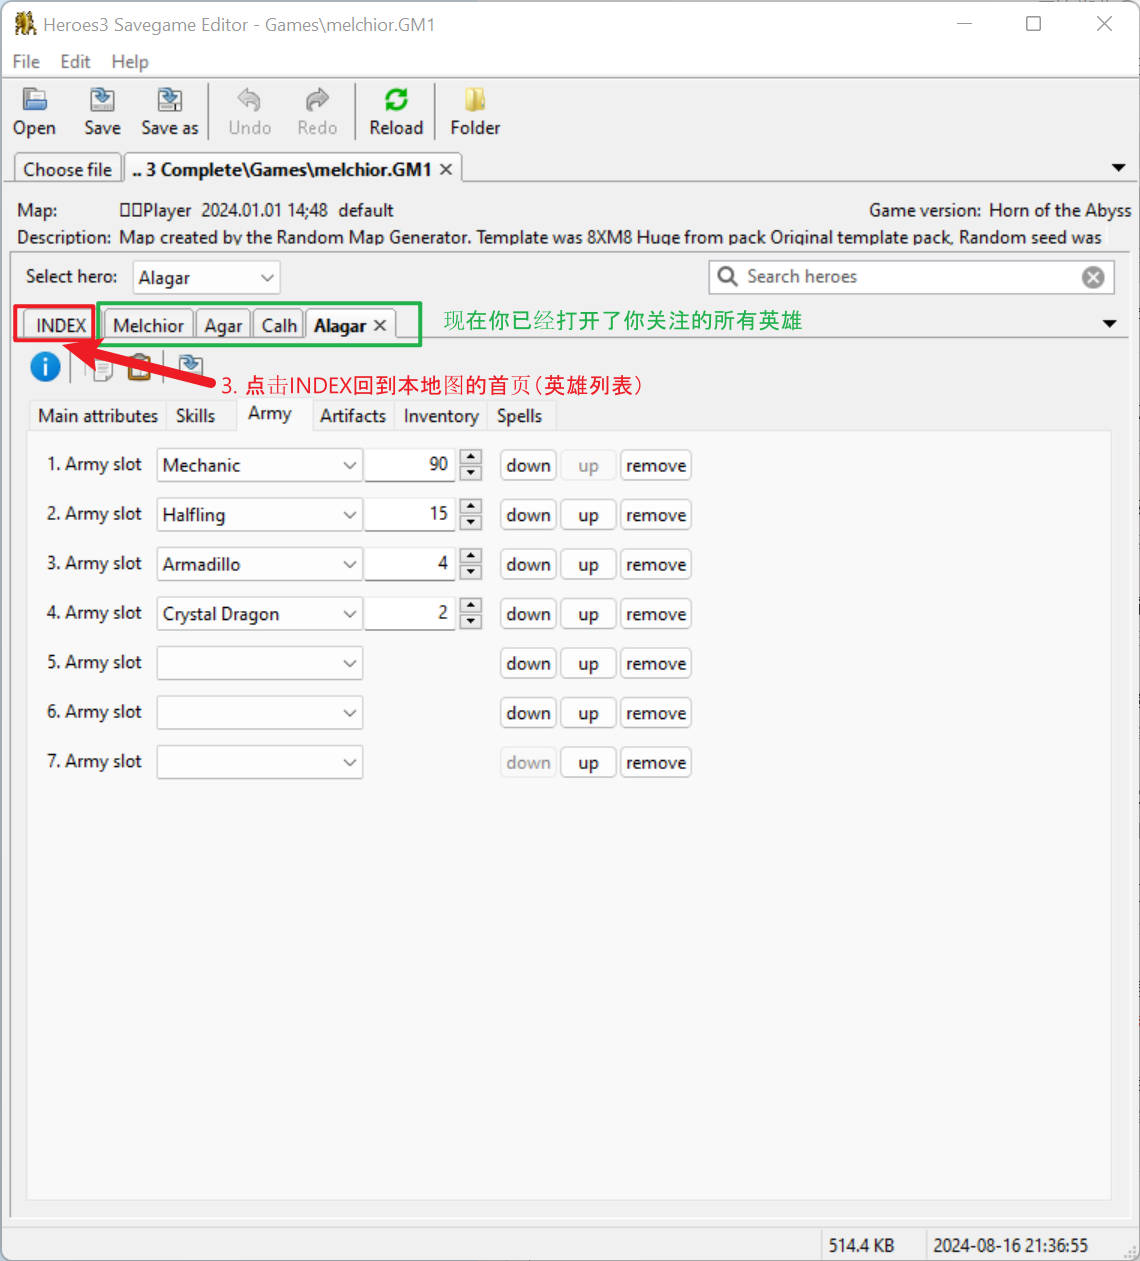Reload the savegame with the Reload icon
This screenshot has height=1261, width=1140.
tap(396, 100)
